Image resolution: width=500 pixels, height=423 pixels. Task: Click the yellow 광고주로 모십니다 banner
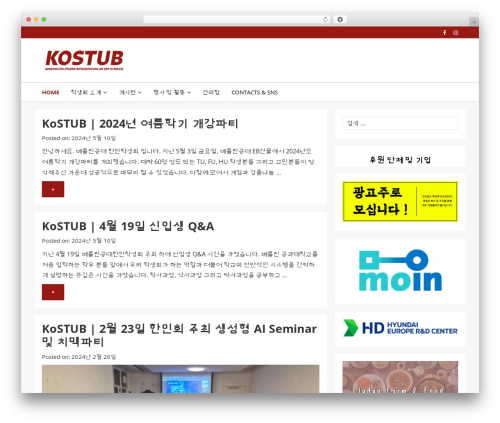click(400, 201)
